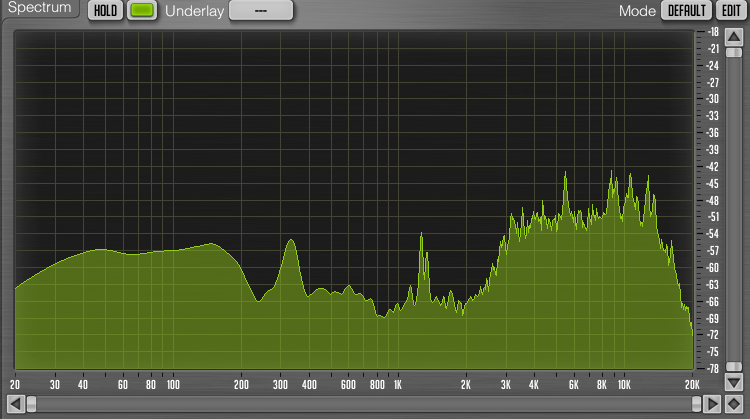Toggle the green spectrum enable button

click(x=143, y=11)
